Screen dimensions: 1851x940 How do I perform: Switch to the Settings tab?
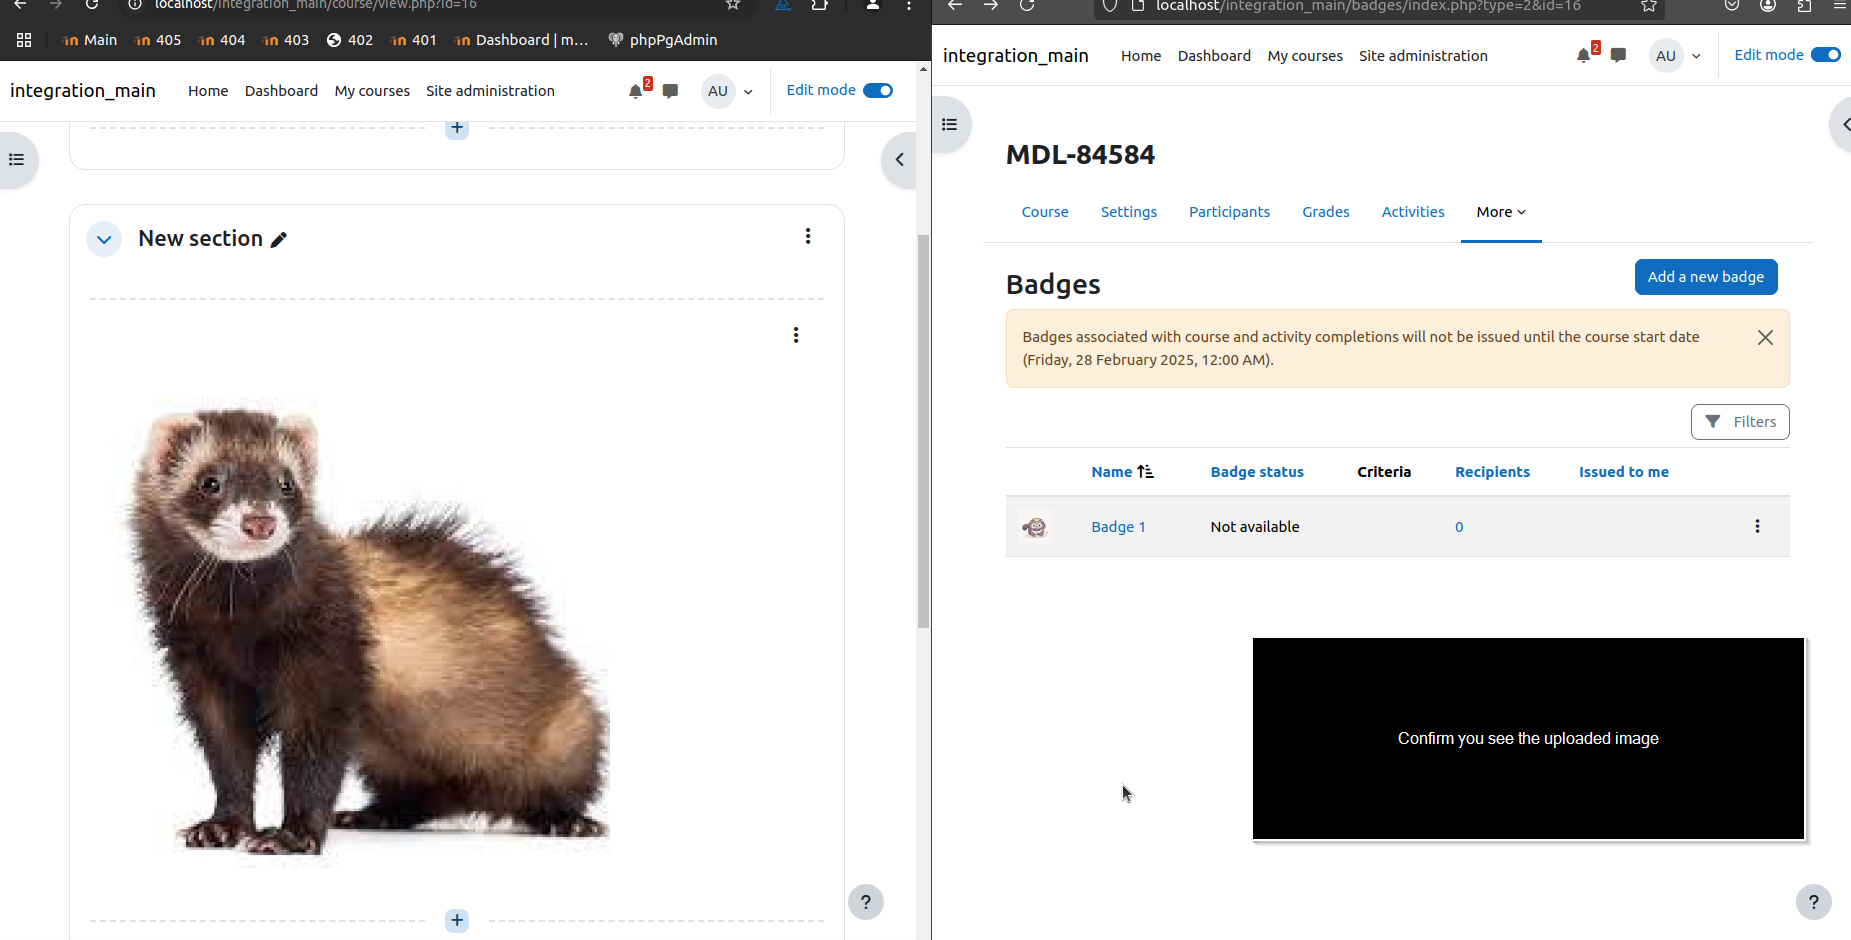click(x=1129, y=212)
